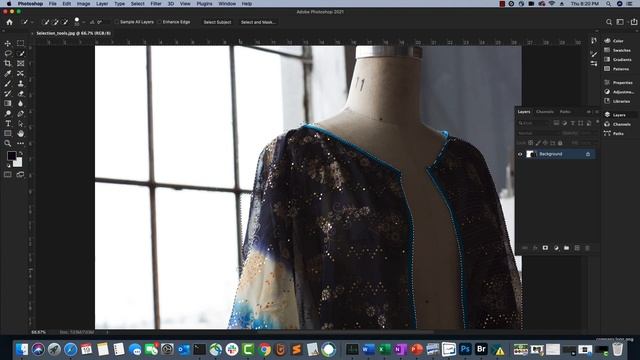This screenshot has height=360, width=640.
Task: Select the Rectangle shape tool
Action: [x=8, y=133]
